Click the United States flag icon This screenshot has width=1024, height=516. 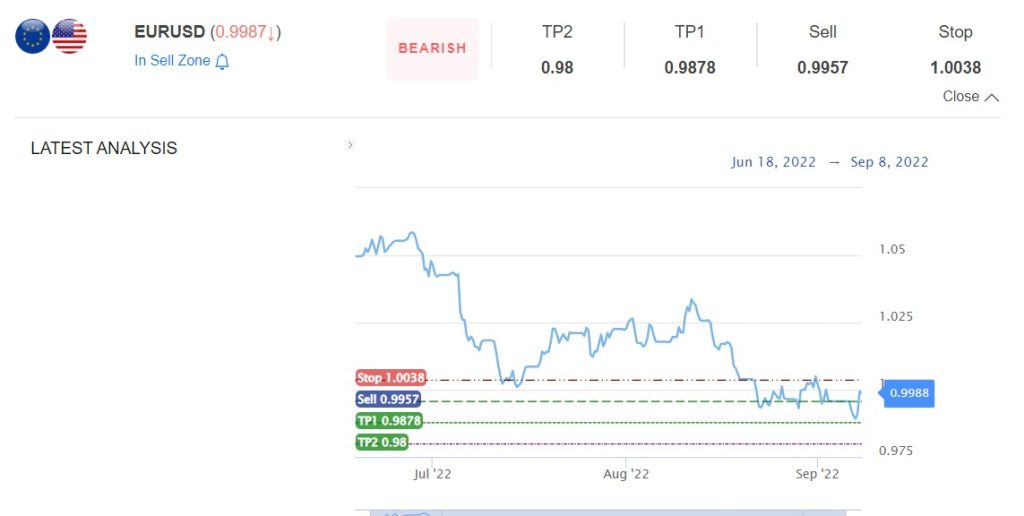tap(69, 36)
